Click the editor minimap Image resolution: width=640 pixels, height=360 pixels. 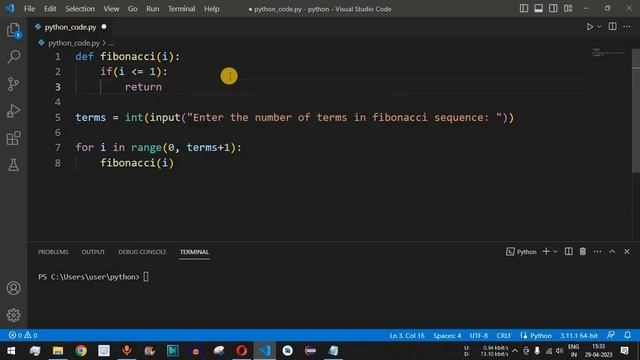[x=609, y=53]
